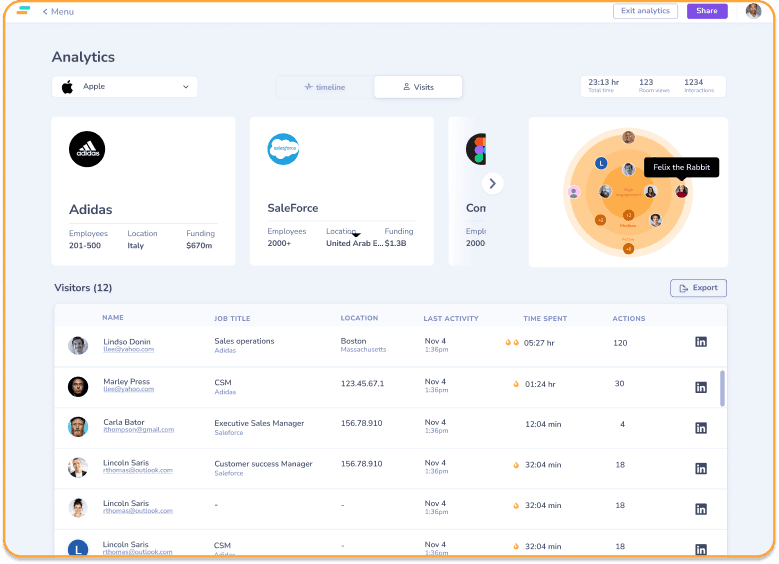Sort by the LAST ACTIVITY column header

coord(451,319)
